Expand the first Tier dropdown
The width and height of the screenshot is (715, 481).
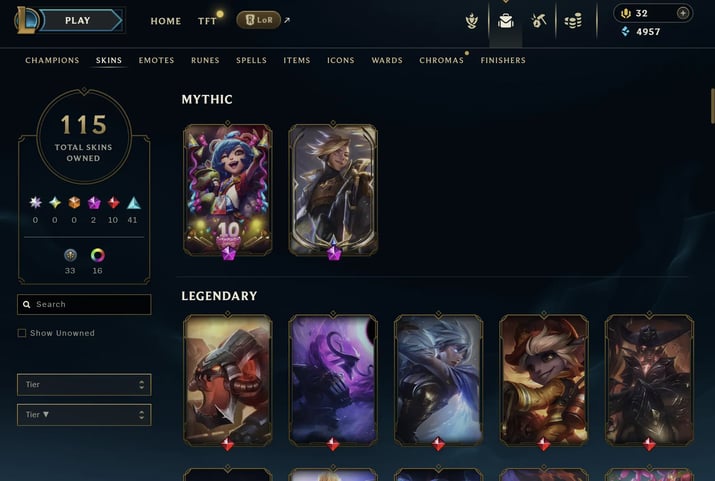coord(84,384)
